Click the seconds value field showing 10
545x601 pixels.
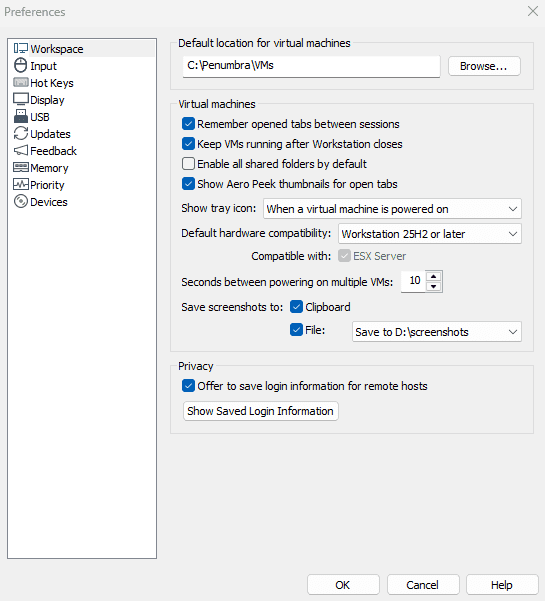point(414,281)
